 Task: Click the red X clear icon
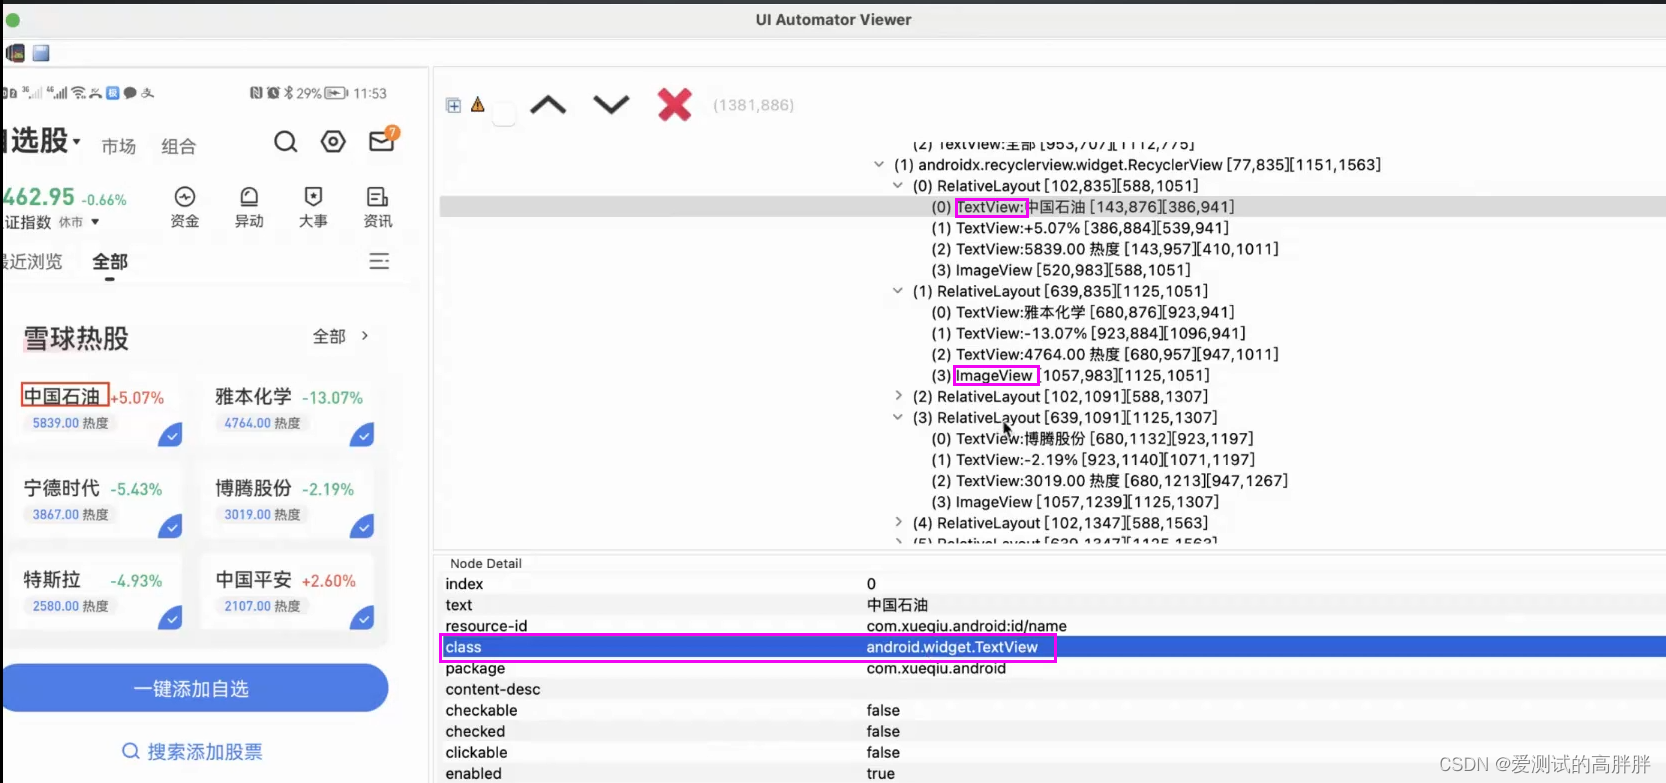[x=674, y=104]
